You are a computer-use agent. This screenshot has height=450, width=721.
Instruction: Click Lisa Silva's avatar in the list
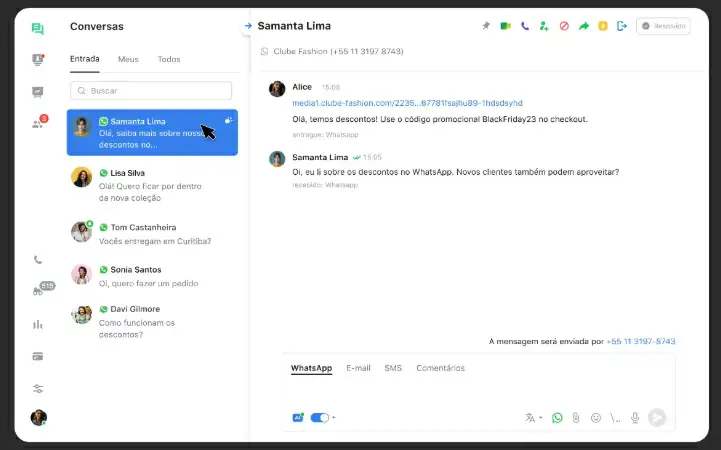[x=81, y=177]
